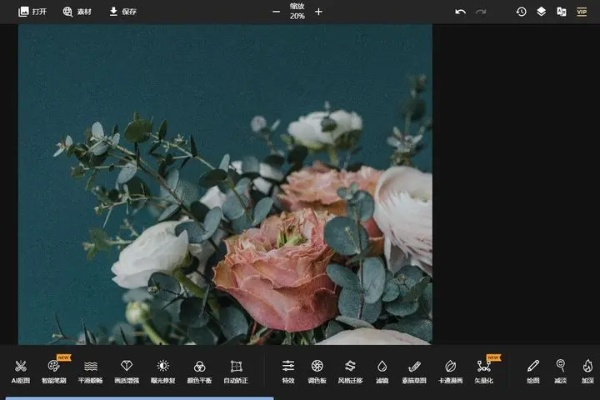Select the dodge lighten tool
This screenshot has height=400, width=600.
(x=561, y=371)
